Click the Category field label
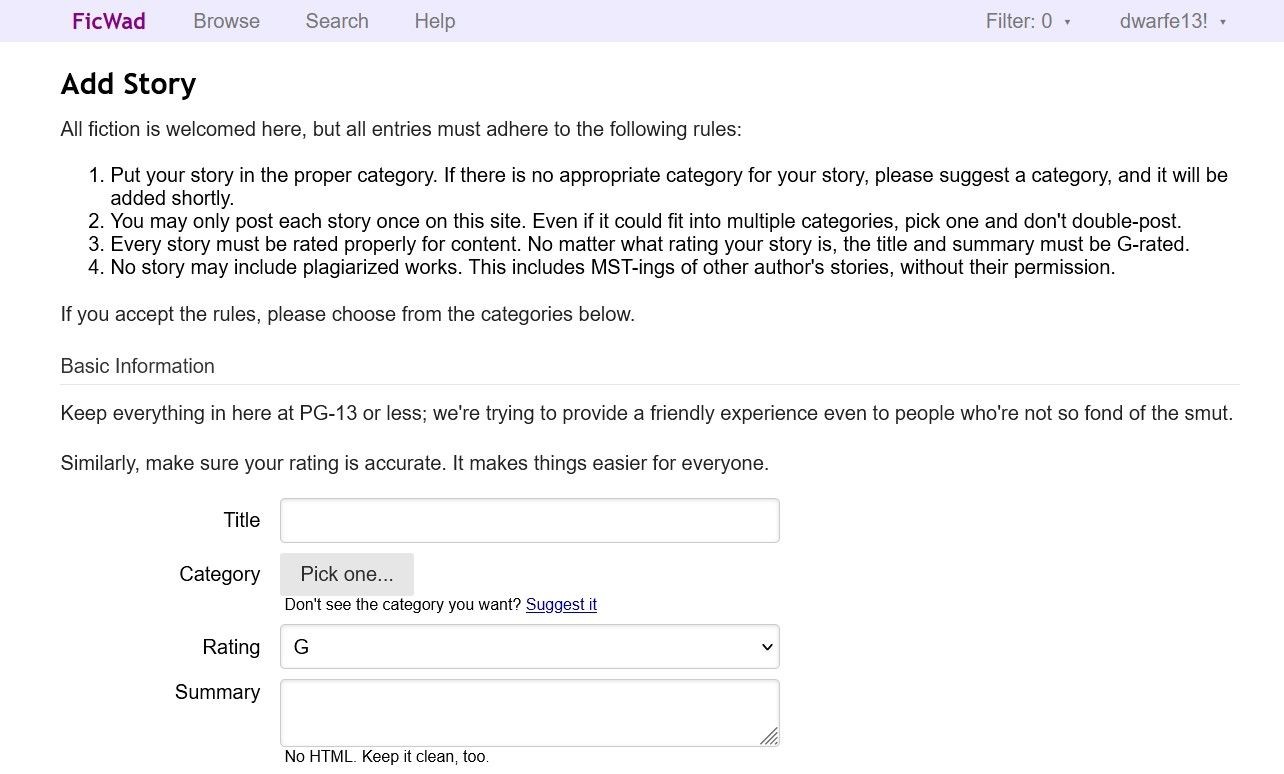Image resolution: width=1284 pixels, height=774 pixels. coord(220,574)
